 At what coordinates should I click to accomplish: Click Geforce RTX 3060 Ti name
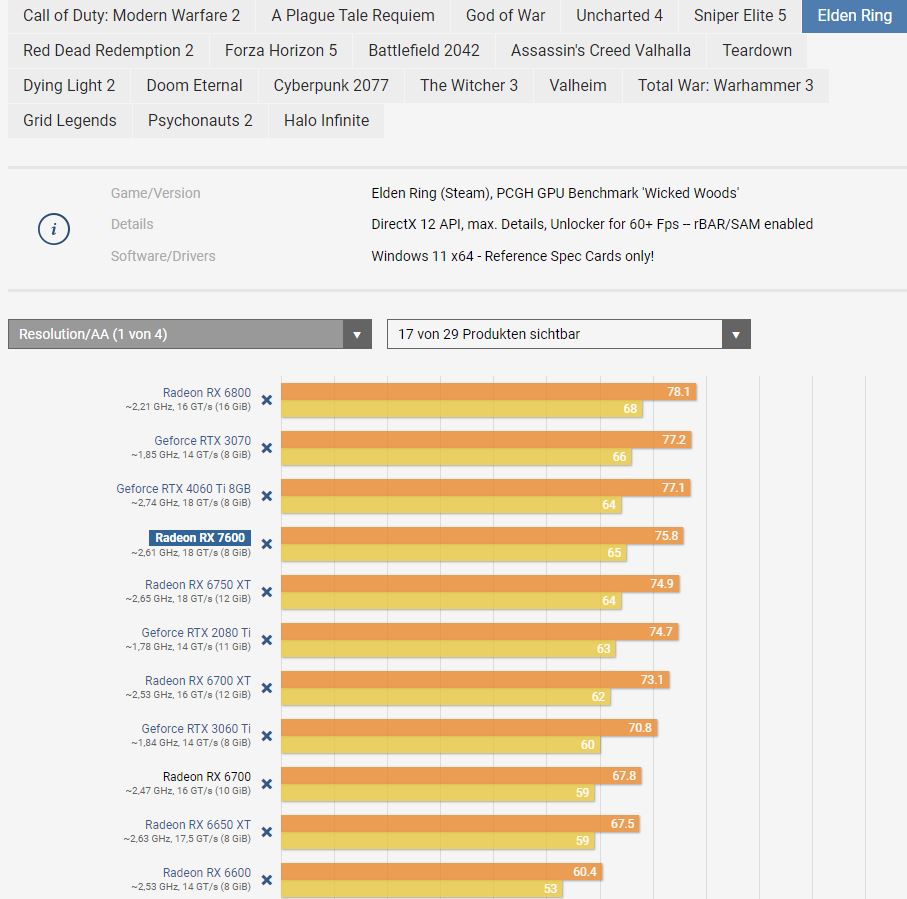click(x=196, y=729)
